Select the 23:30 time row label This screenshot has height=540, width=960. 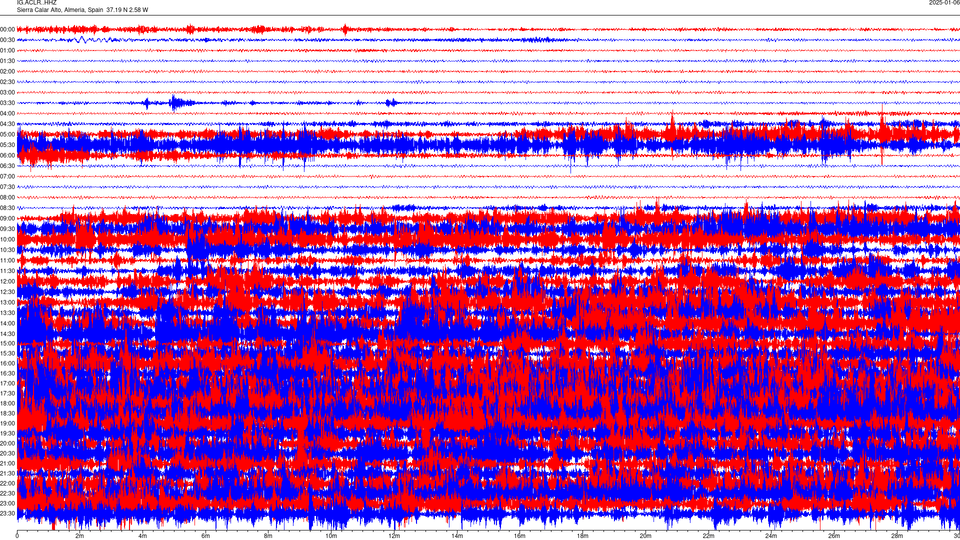(x=7, y=514)
